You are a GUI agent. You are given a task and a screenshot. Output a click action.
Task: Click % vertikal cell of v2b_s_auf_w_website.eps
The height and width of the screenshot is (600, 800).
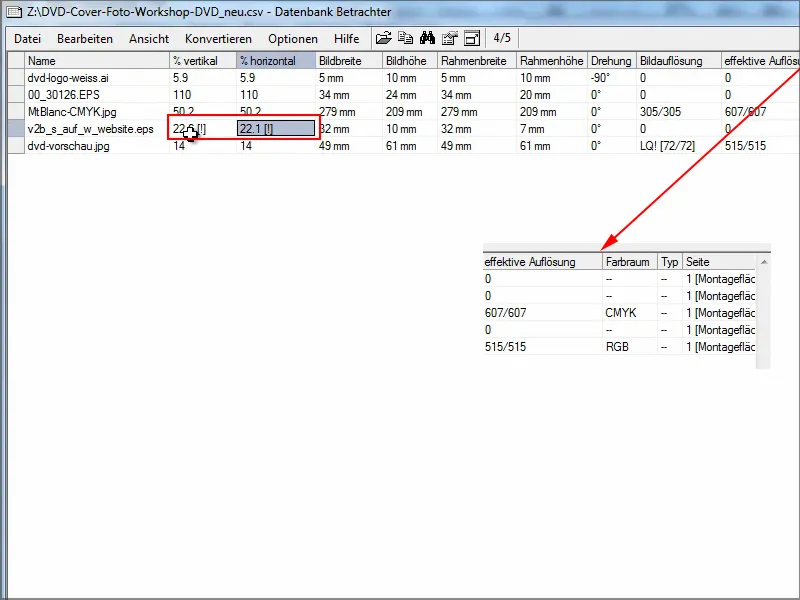pos(203,129)
